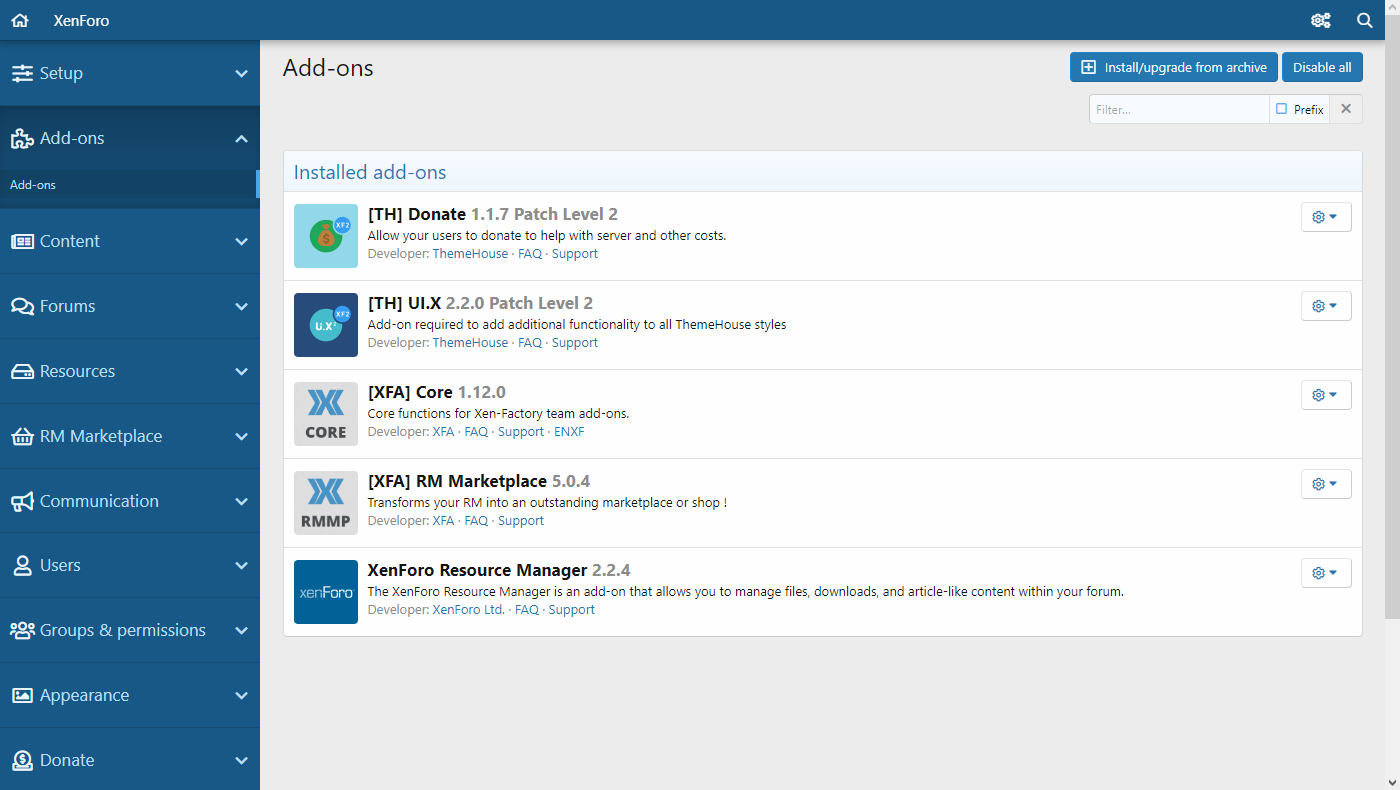The height and width of the screenshot is (790, 1400).
Task: Click the [TH] Donate add-on icon
Action: click(326, 236)
